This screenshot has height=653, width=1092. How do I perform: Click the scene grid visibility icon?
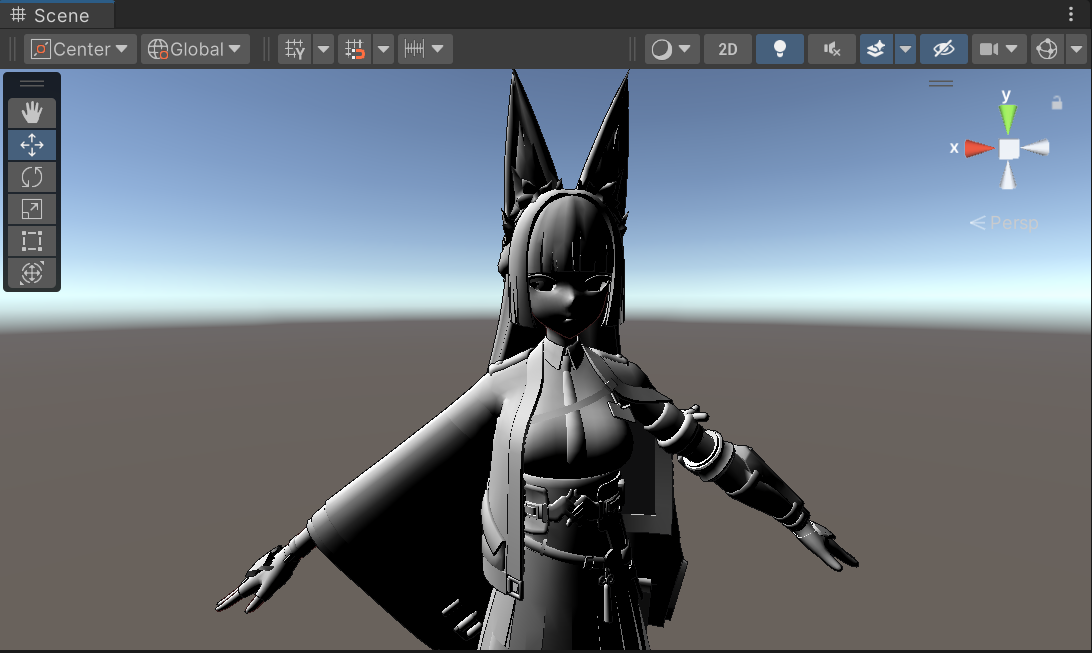click(295, 49)
